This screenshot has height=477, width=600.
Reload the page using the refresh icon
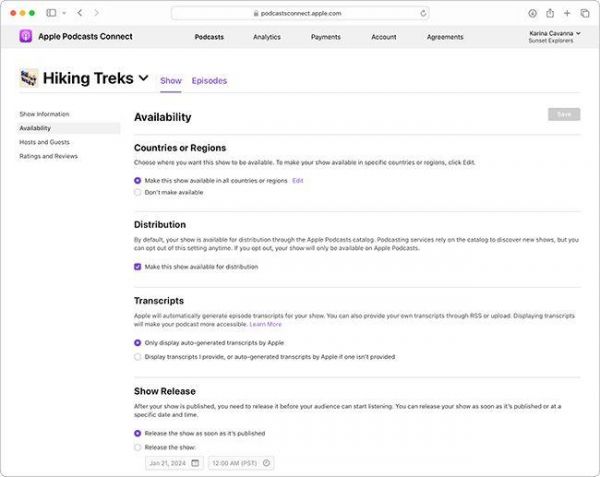pos(424,13)
